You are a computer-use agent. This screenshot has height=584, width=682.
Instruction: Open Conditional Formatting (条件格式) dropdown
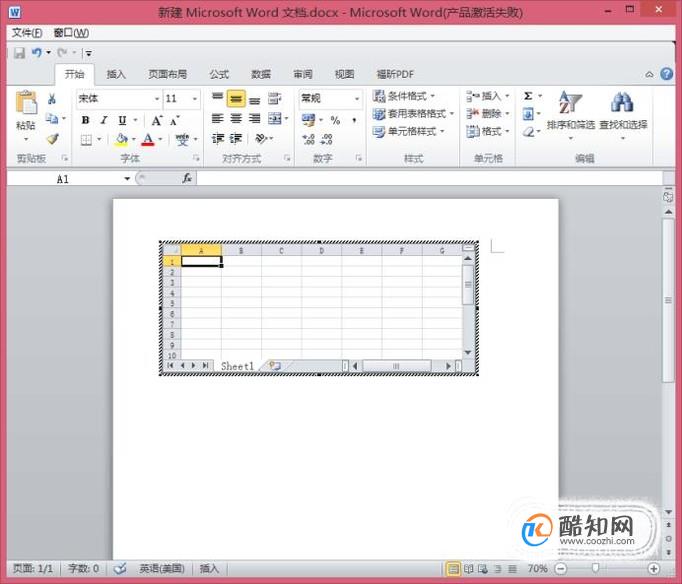(x=404, y=96)
